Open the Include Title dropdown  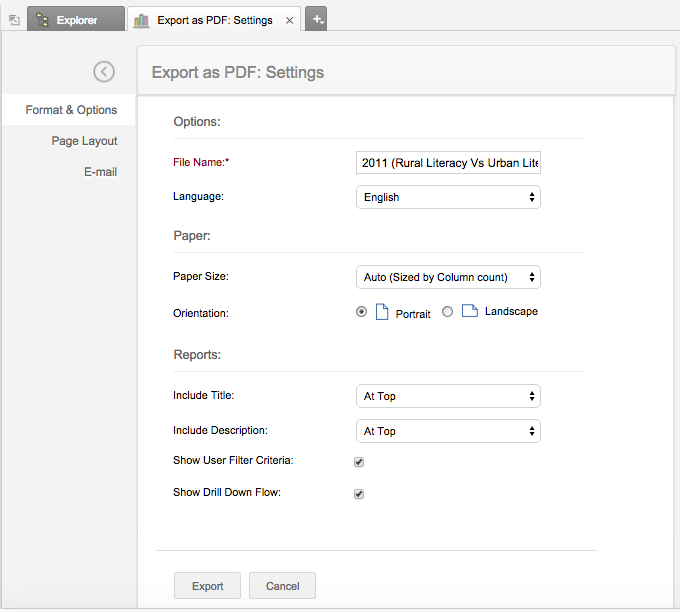(x=448, y=396)
